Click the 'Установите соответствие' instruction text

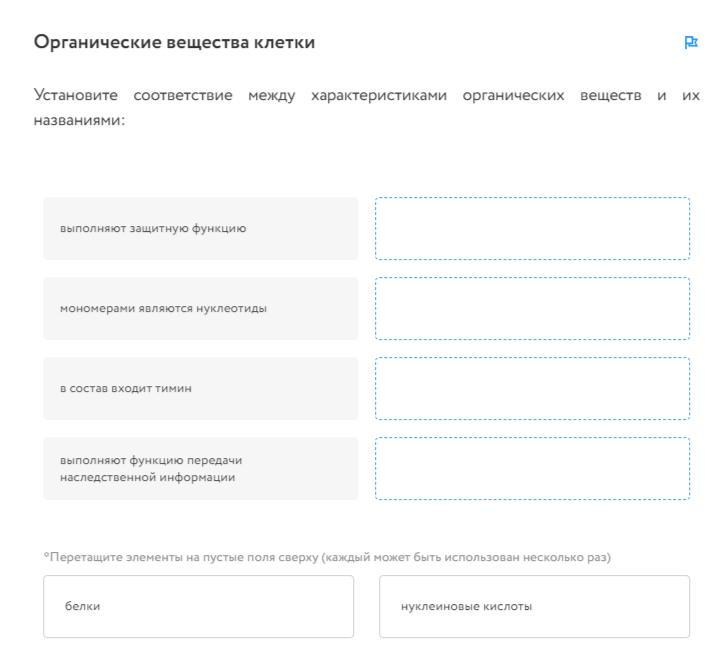click(366, 105)
